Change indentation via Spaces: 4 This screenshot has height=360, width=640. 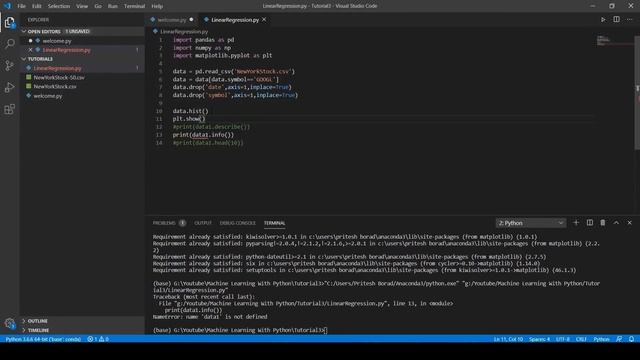tap(539, 339)
